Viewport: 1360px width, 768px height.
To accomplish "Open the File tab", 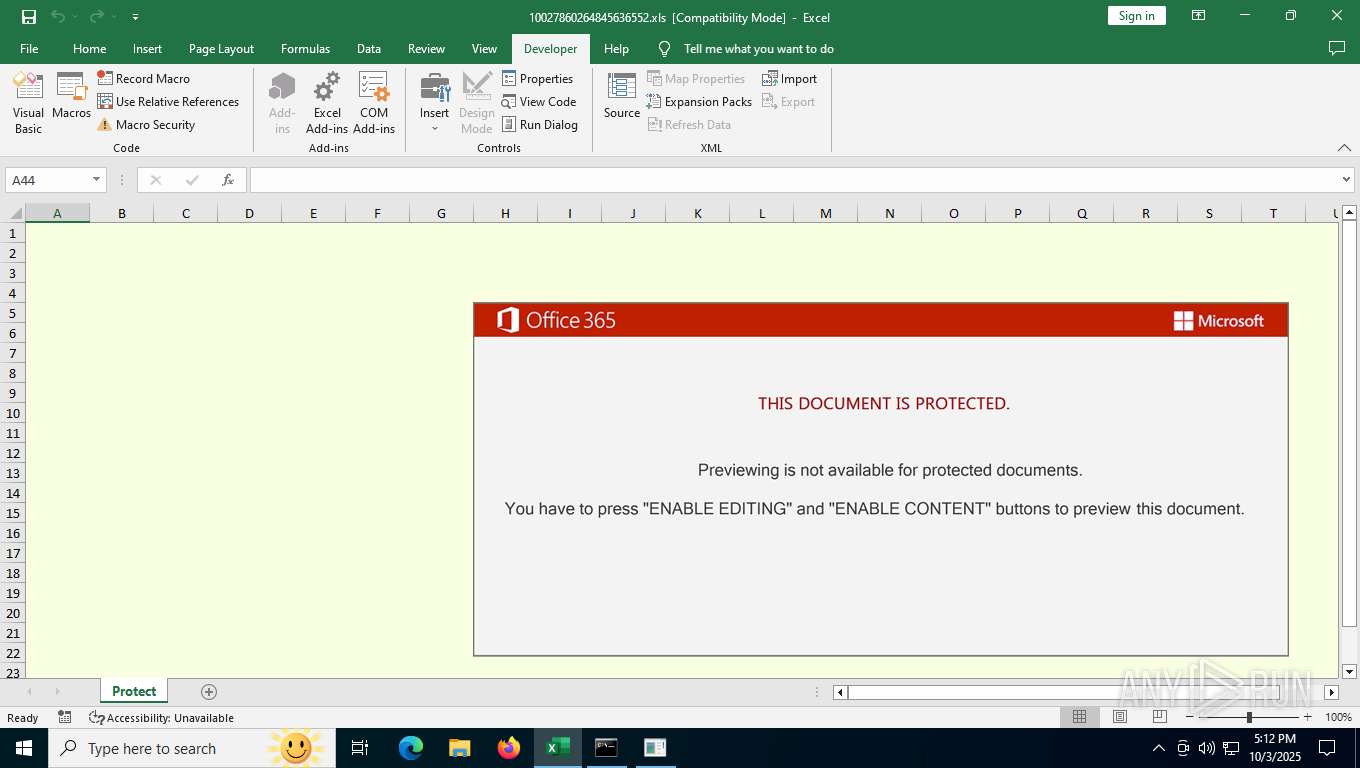I will 29,48.
